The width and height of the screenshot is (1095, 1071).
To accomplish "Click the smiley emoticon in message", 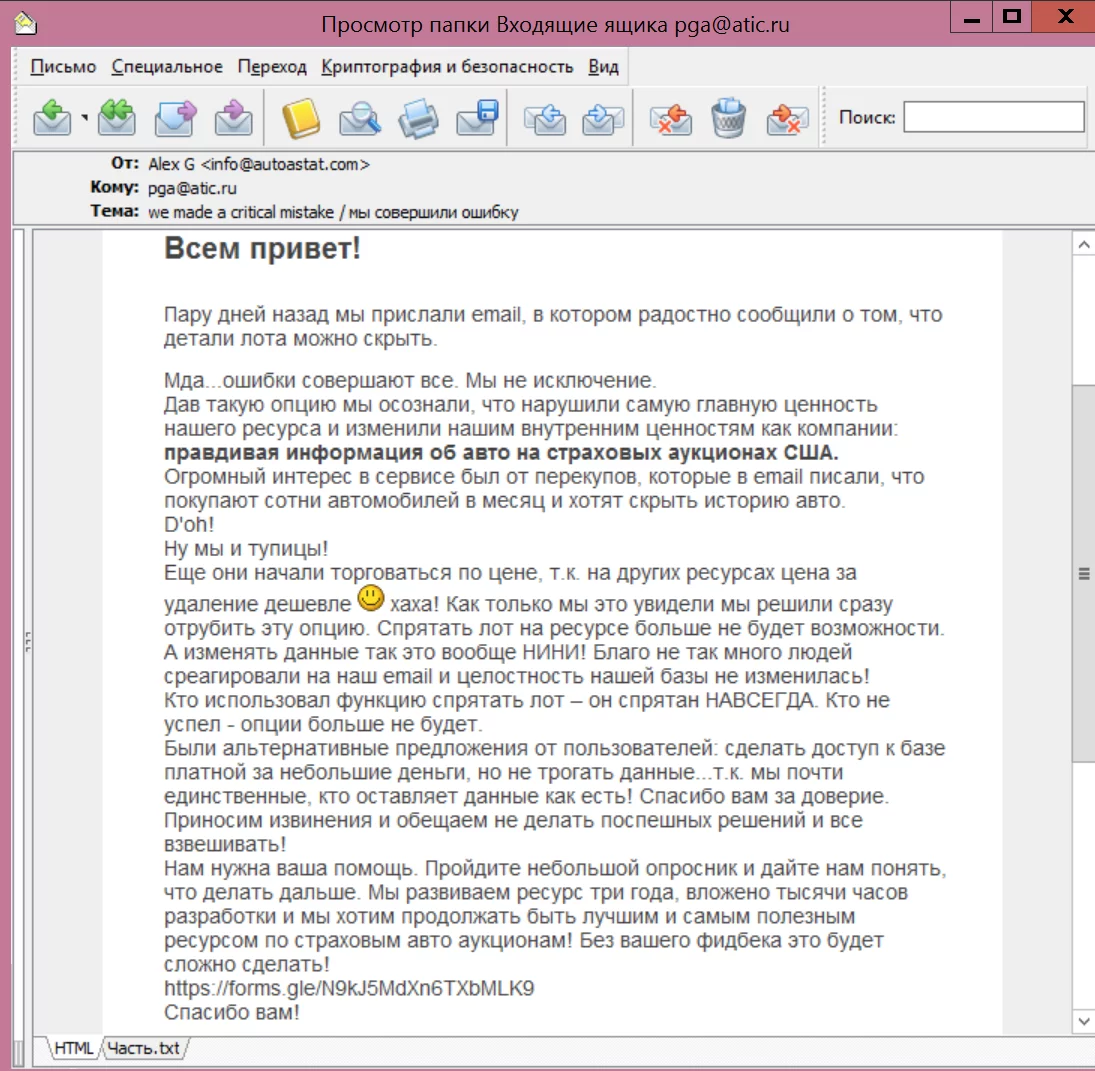I will point(371,598).
